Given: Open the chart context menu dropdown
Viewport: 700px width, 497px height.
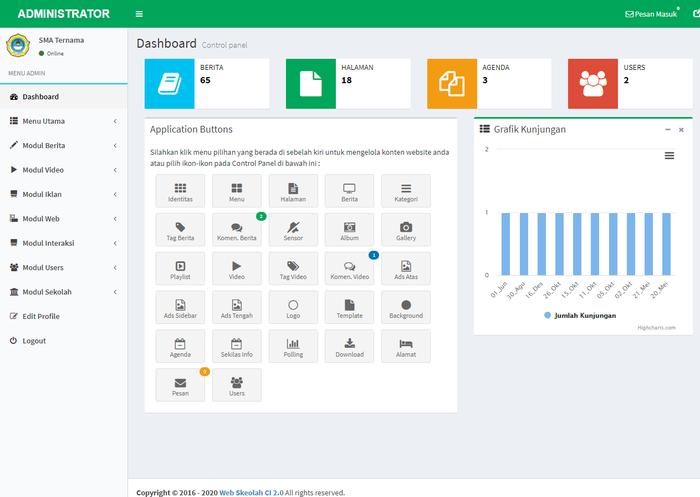Looking at the screenshot, I should coord(669,156).
